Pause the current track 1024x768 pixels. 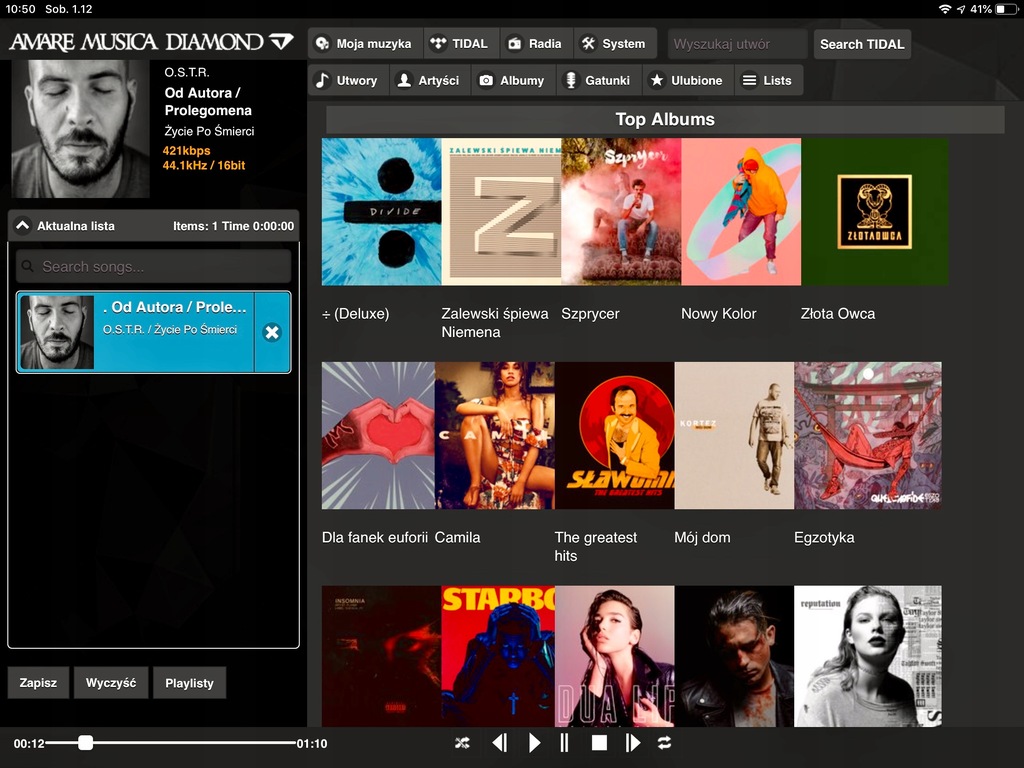click(564, 743)
